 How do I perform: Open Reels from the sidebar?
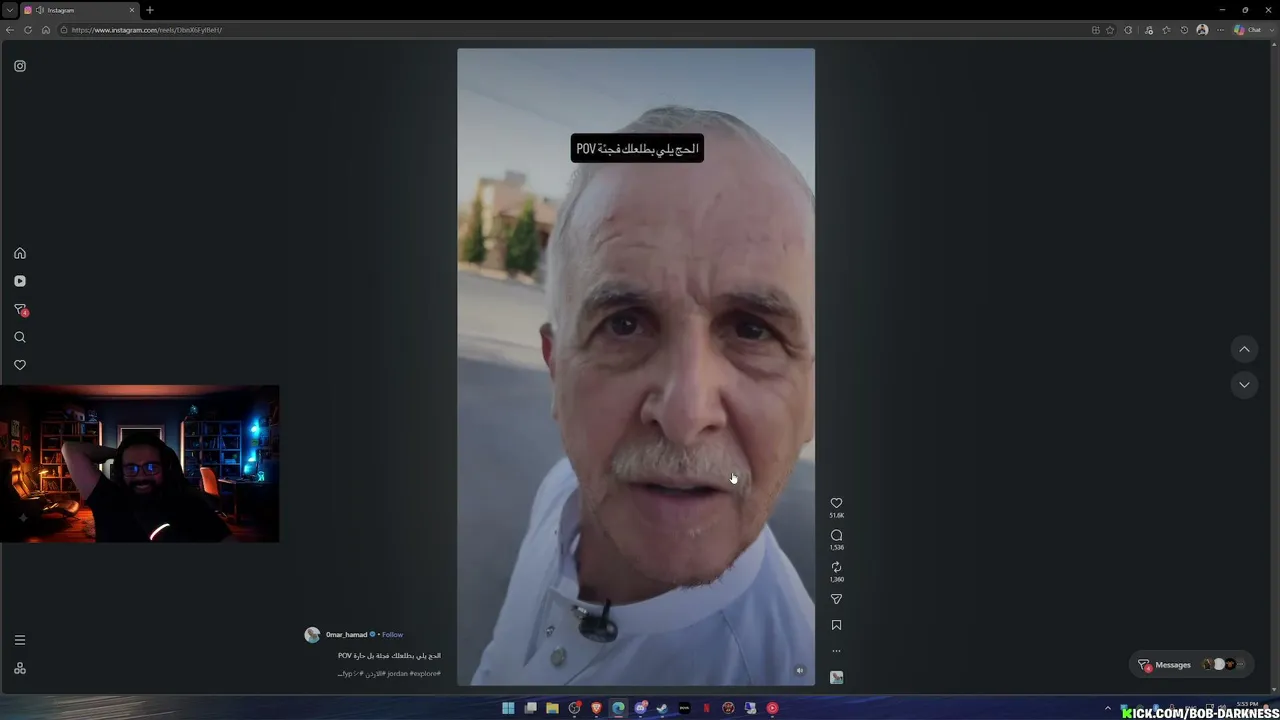tap(20, 281)
